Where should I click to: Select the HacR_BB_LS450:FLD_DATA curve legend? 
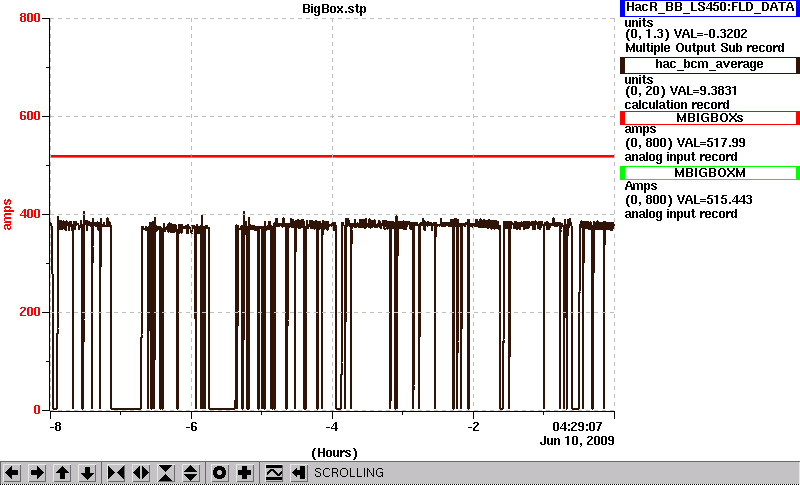710,8
